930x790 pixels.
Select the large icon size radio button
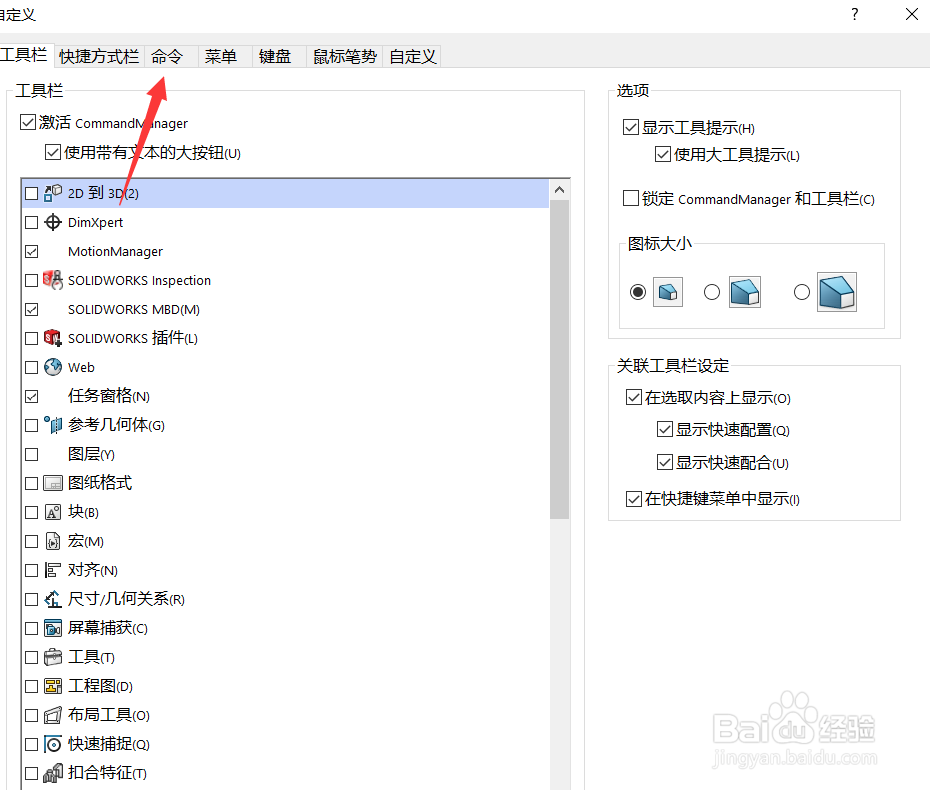click(801, 292)
